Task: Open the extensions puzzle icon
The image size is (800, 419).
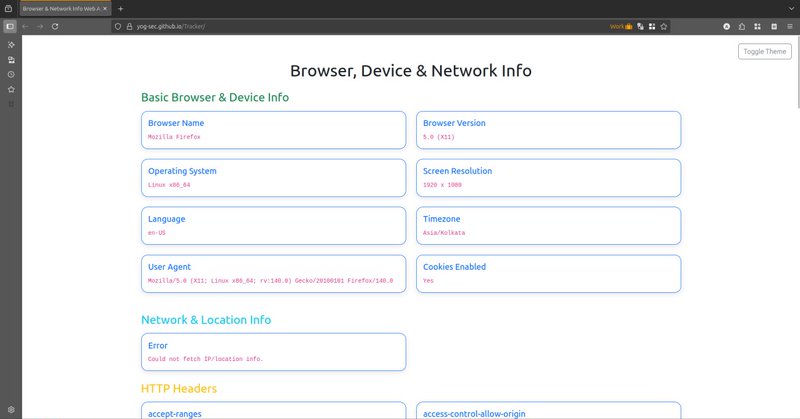Action: click(742, 27)
